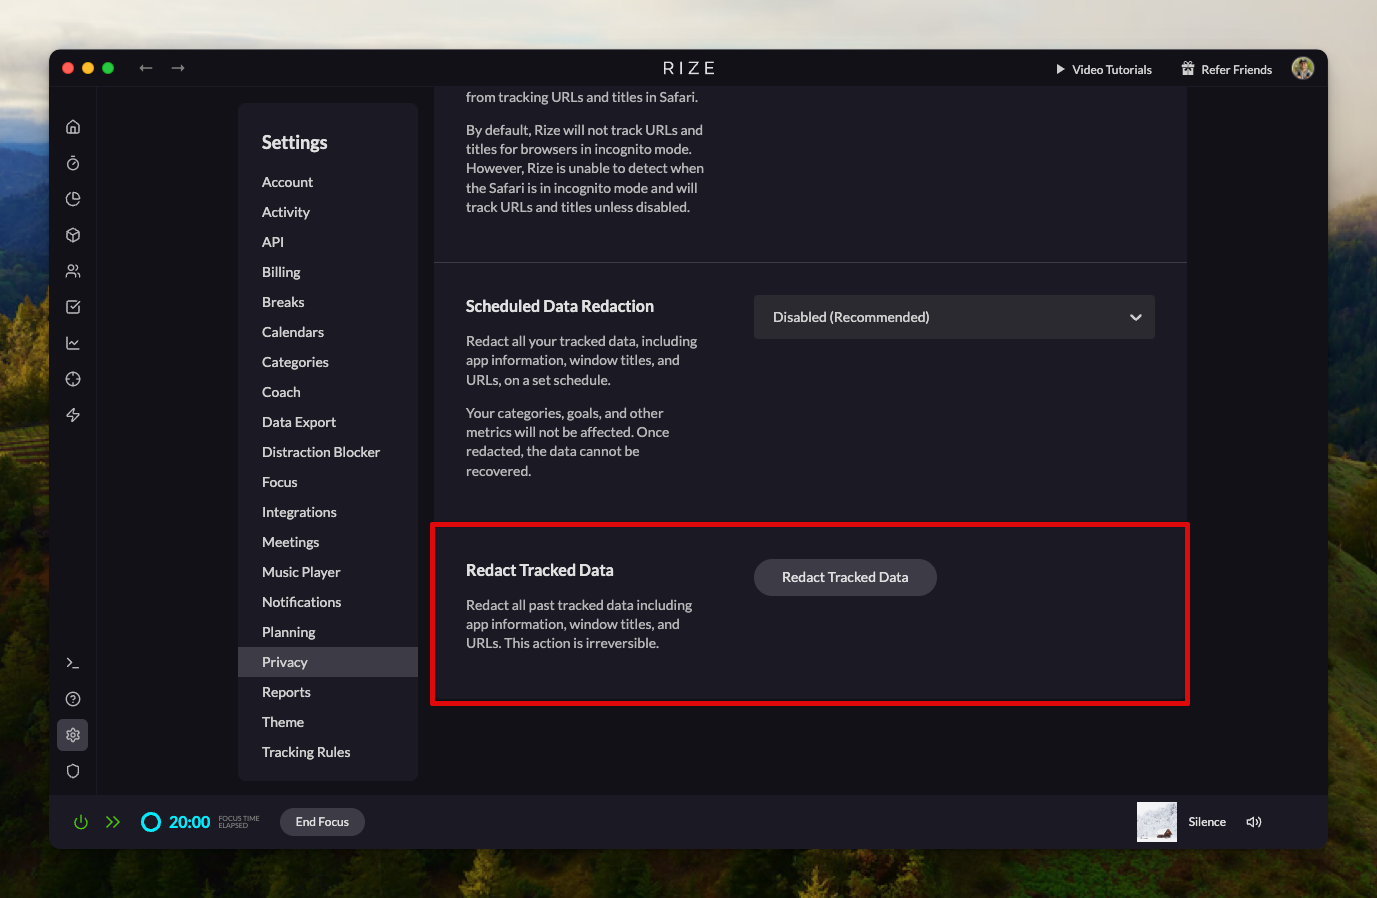Open the user profile avatar
Image resolution: width=1377 pixels, height=898 pixels.
(x=1303, y=68)
